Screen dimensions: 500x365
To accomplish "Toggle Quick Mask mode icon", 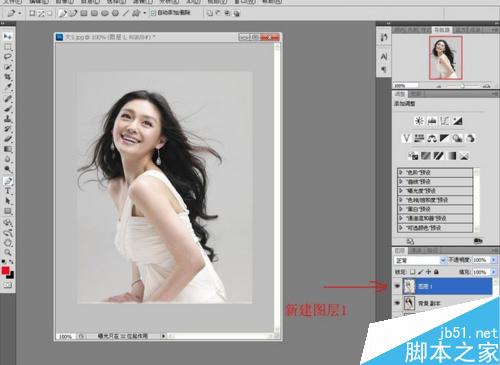I will [x=7, y=285].
